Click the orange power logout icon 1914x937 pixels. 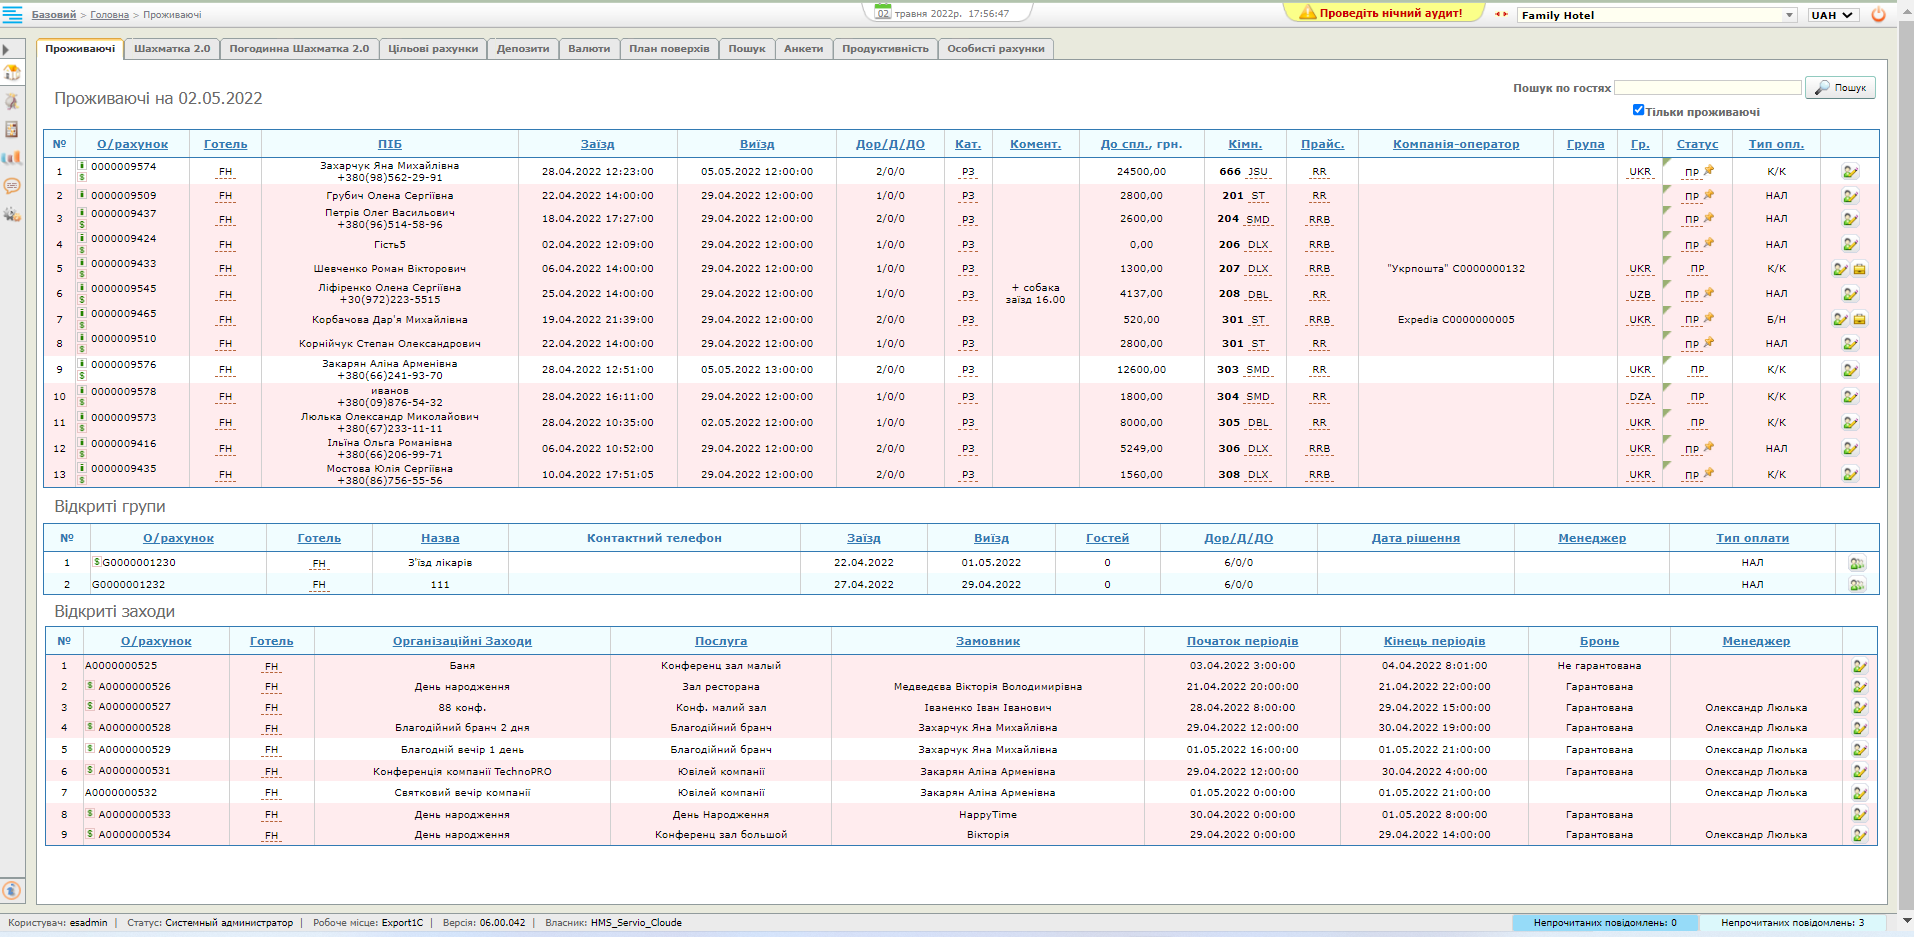click(x=1878, y=15)
